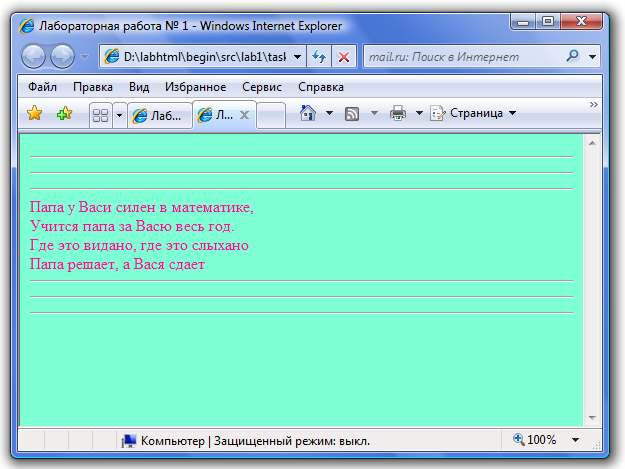Image resolution: width=625 pixels, height=469 pixels.
Task: Open the Избранное menu
Action: [195, 87]
